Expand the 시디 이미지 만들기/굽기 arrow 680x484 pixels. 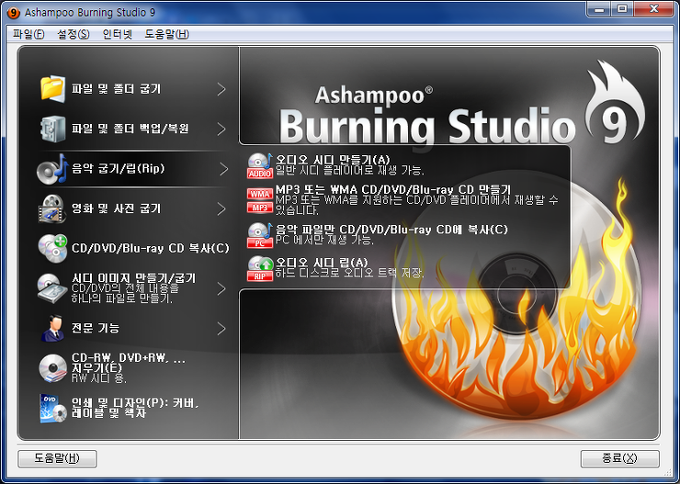click(222, 288)
